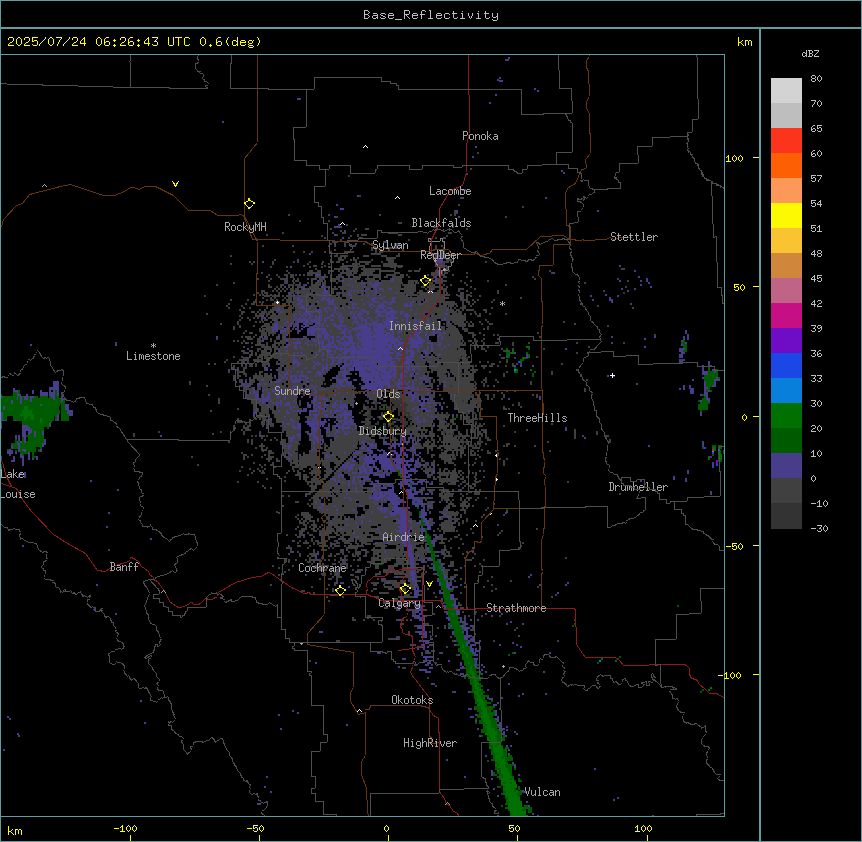This screenshot has width=862, height=842.
Task: Click the Sylvan label on map
Action: point(390,245)
